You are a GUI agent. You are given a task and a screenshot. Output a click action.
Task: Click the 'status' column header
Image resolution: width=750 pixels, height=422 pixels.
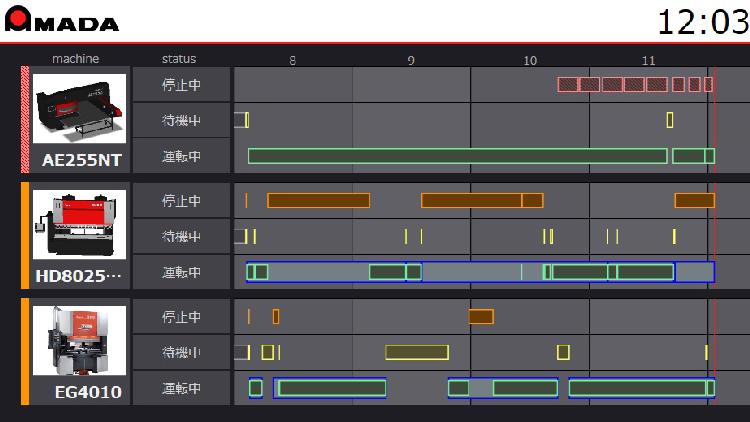(179, 59)
